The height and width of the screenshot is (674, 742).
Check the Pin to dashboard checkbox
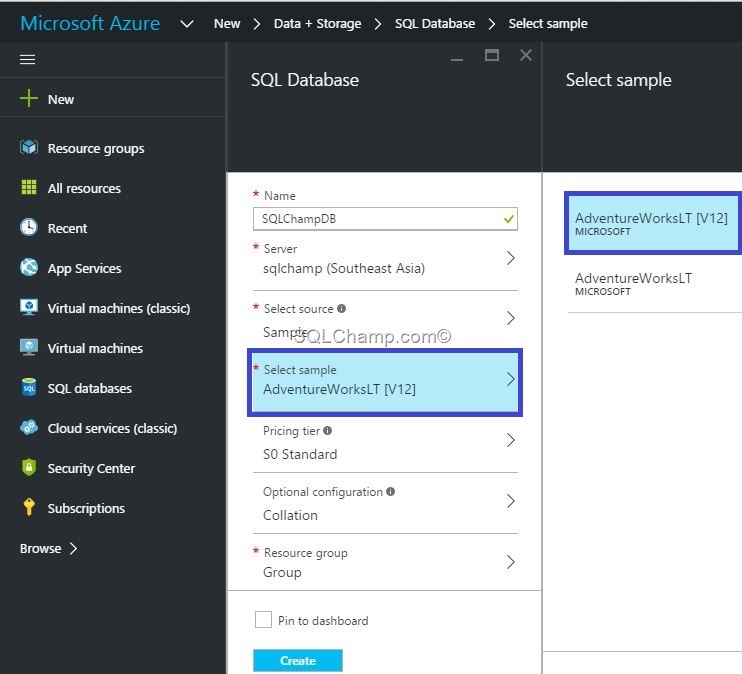(263, 620)
